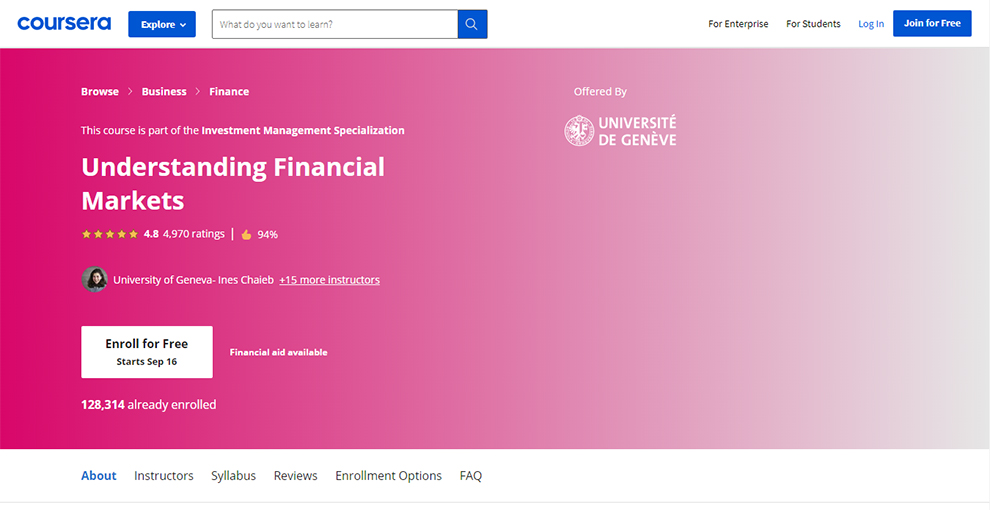The image size is (990, 510).
Task: Switch to the Syllabus tab
Action: pyautogui.click(x=233, y=476)
